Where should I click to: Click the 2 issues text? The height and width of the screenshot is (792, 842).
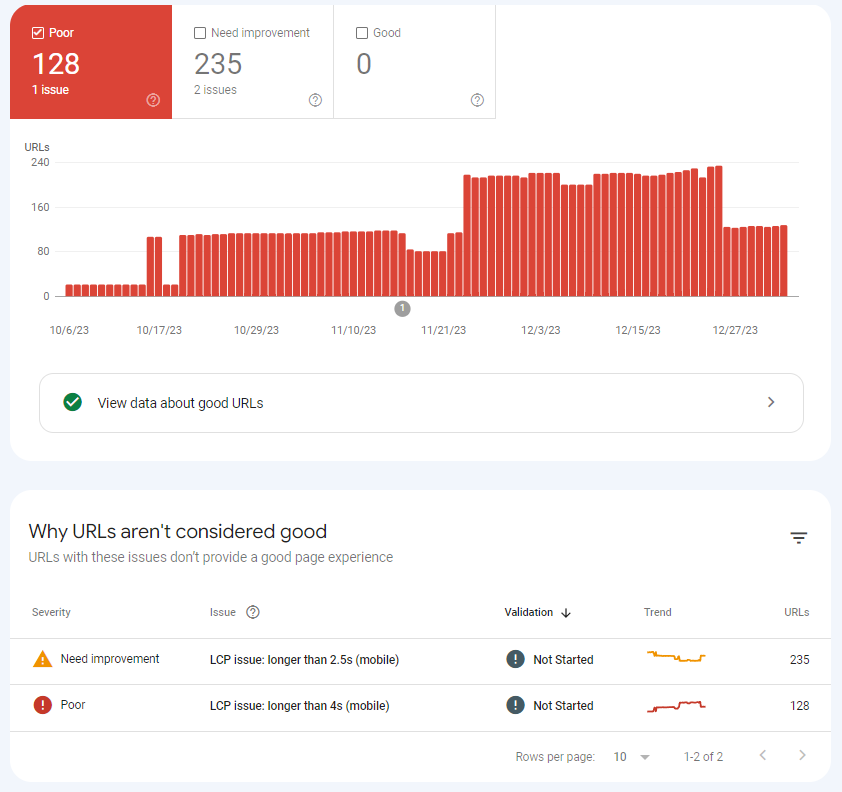(215, 90)
